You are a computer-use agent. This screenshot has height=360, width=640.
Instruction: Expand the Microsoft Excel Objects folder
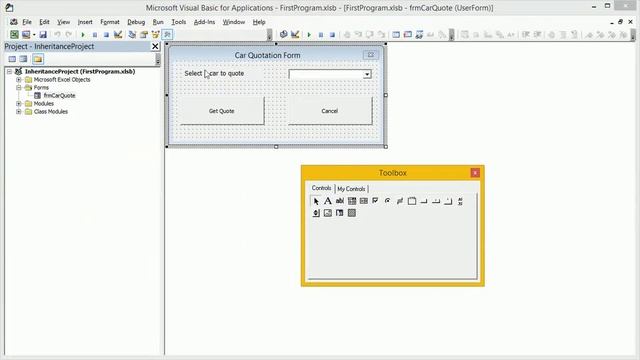click(19, 80)
